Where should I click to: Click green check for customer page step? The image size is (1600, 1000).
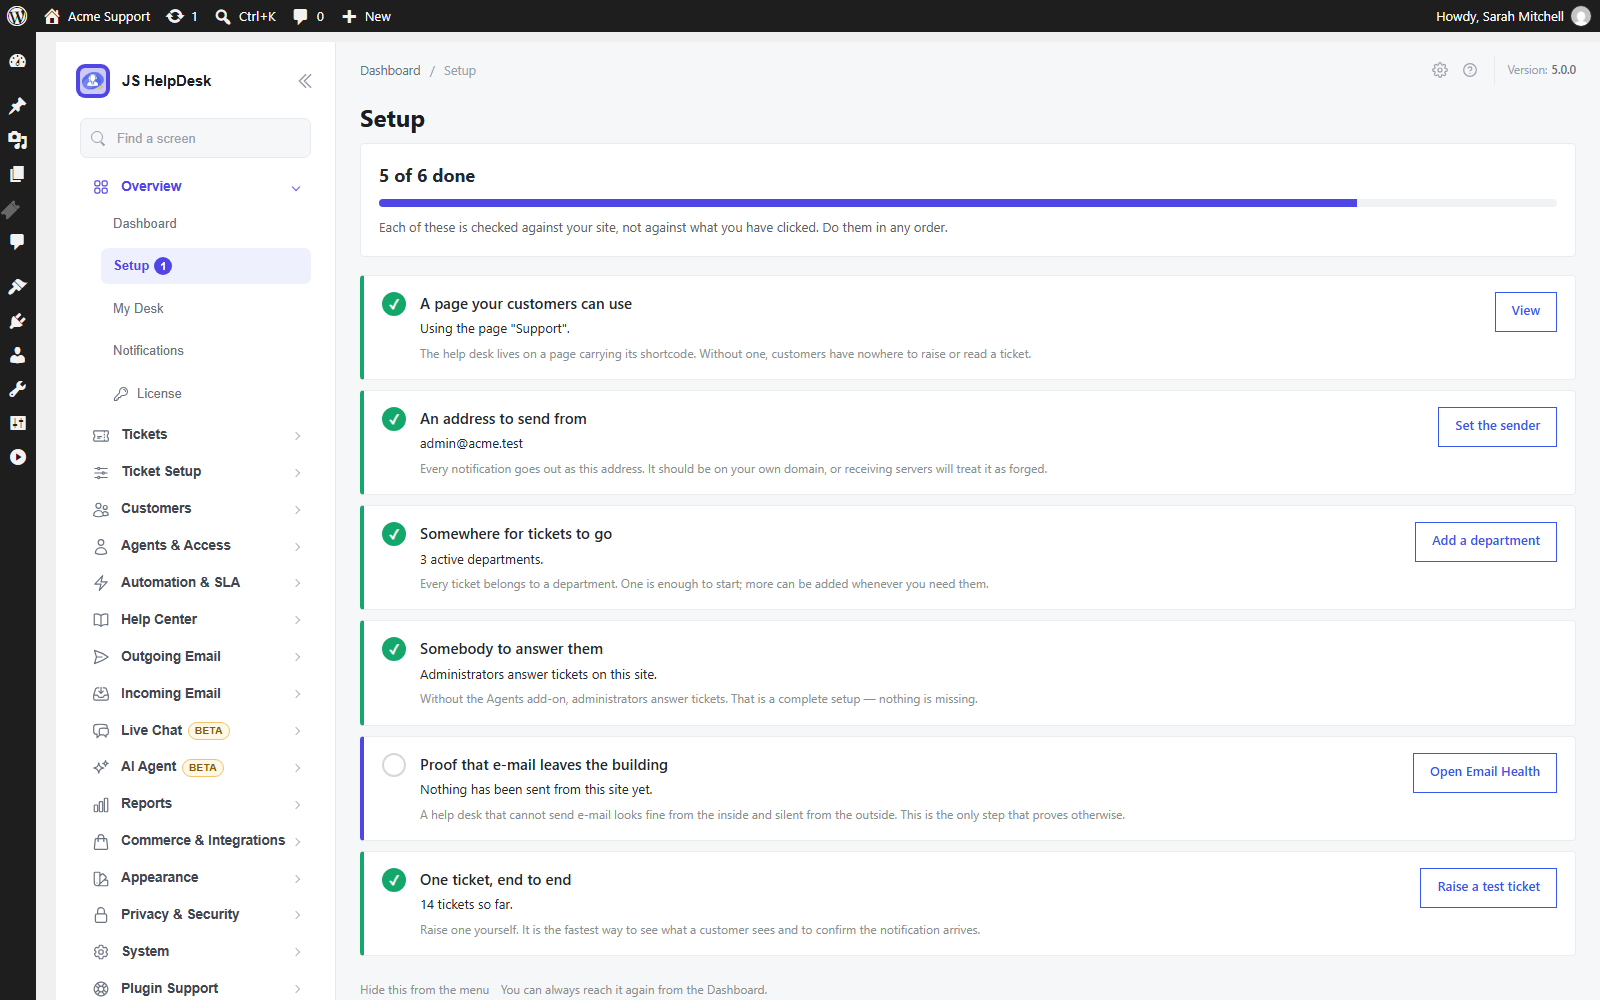[x=394, y=304]
